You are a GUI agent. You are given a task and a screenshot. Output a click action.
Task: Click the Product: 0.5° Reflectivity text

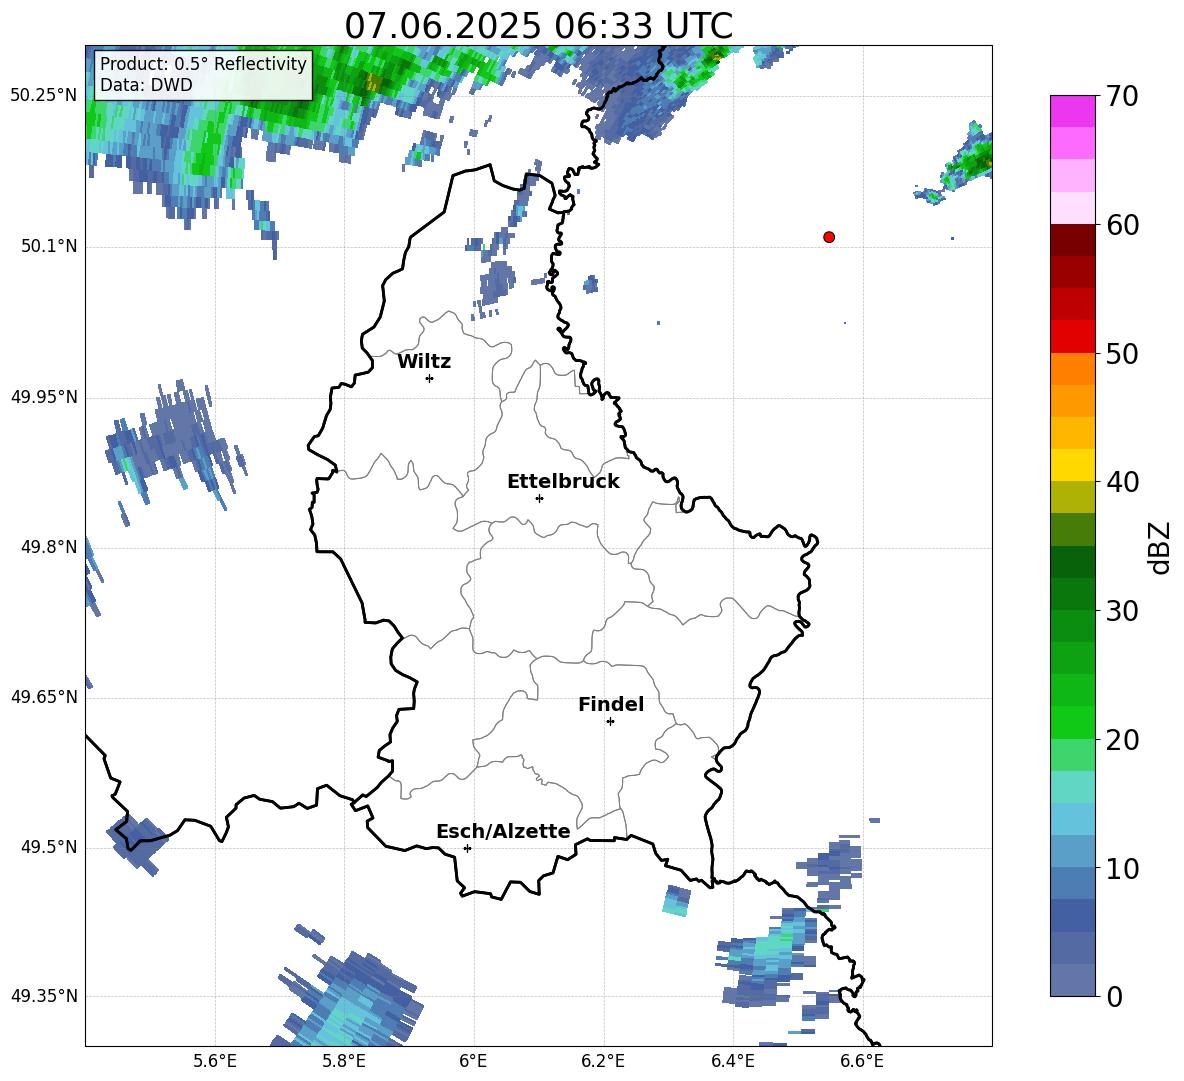coord(203,64)
